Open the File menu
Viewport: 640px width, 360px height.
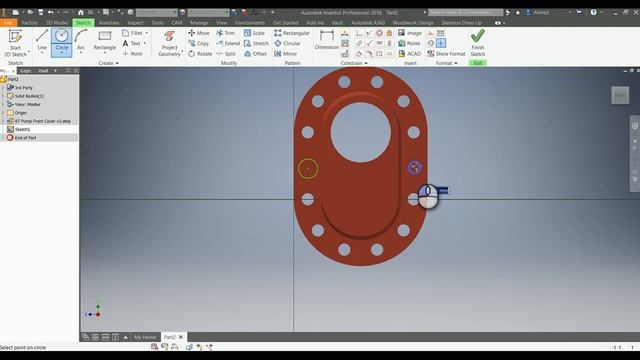coord(9,23)
